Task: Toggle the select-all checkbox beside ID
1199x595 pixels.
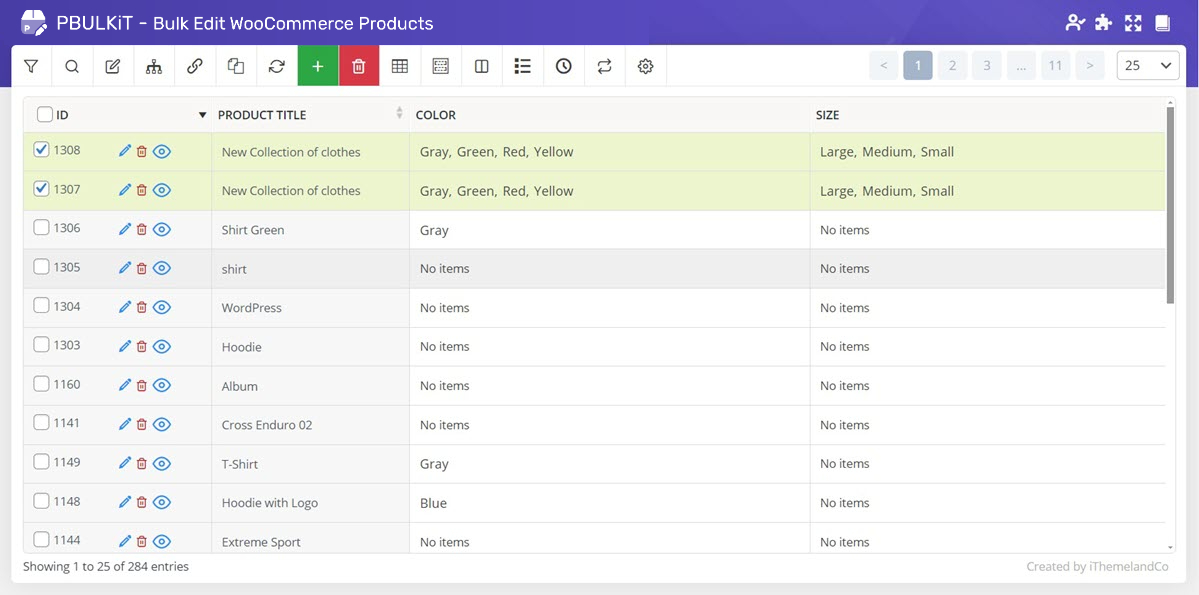Action: tap(44, 115)
